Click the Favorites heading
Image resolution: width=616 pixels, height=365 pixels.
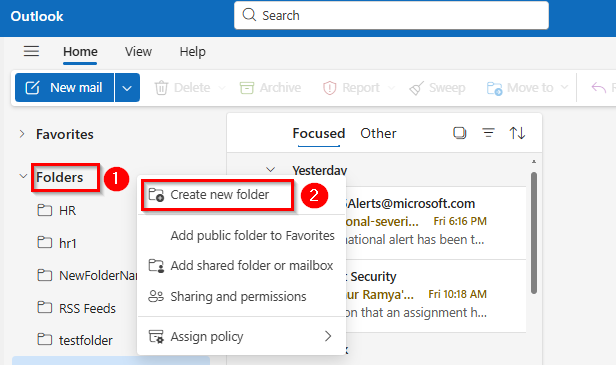tap(65, 134)
